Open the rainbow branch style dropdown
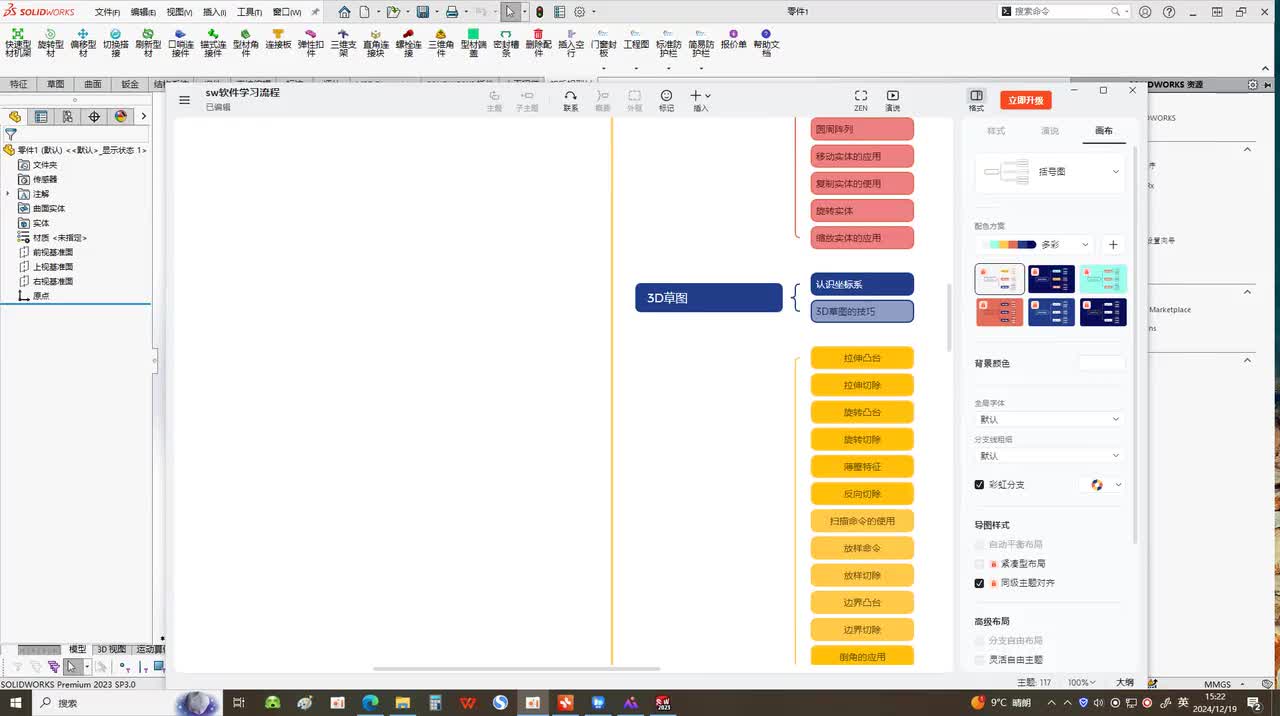This screenshot has height=716, width=1280. pyautogui.click(x=1104, y=485)
